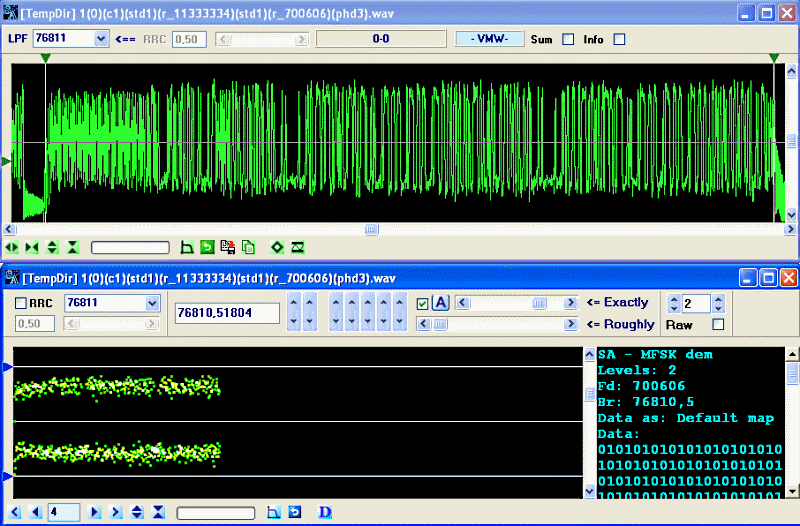Click the green undo arrow icon
800x526 pixels.
(207, 247)
